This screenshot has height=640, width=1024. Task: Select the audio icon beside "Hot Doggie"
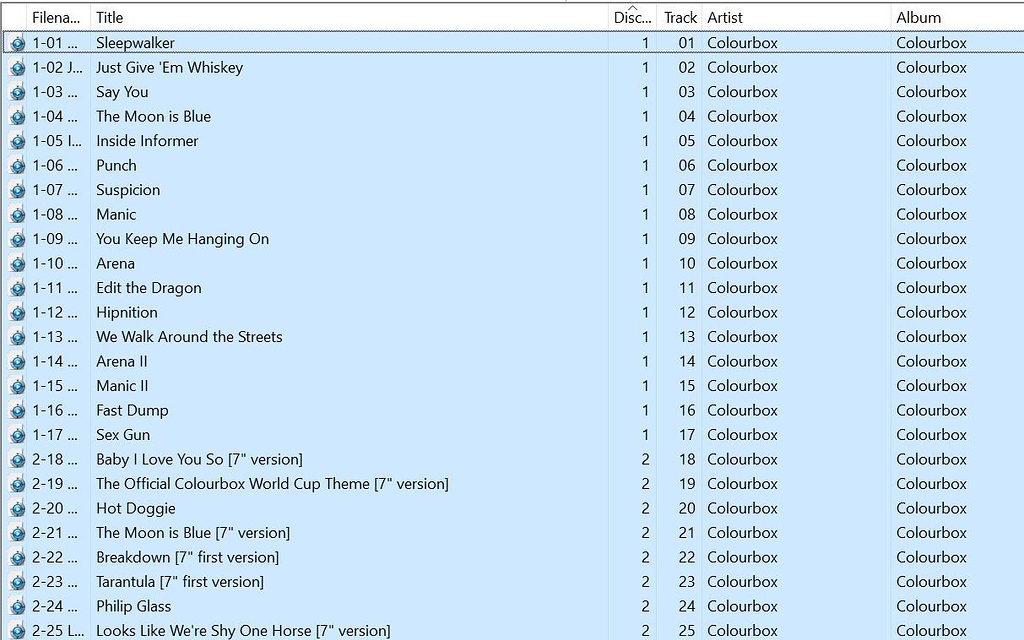click(x=18, y=508)
